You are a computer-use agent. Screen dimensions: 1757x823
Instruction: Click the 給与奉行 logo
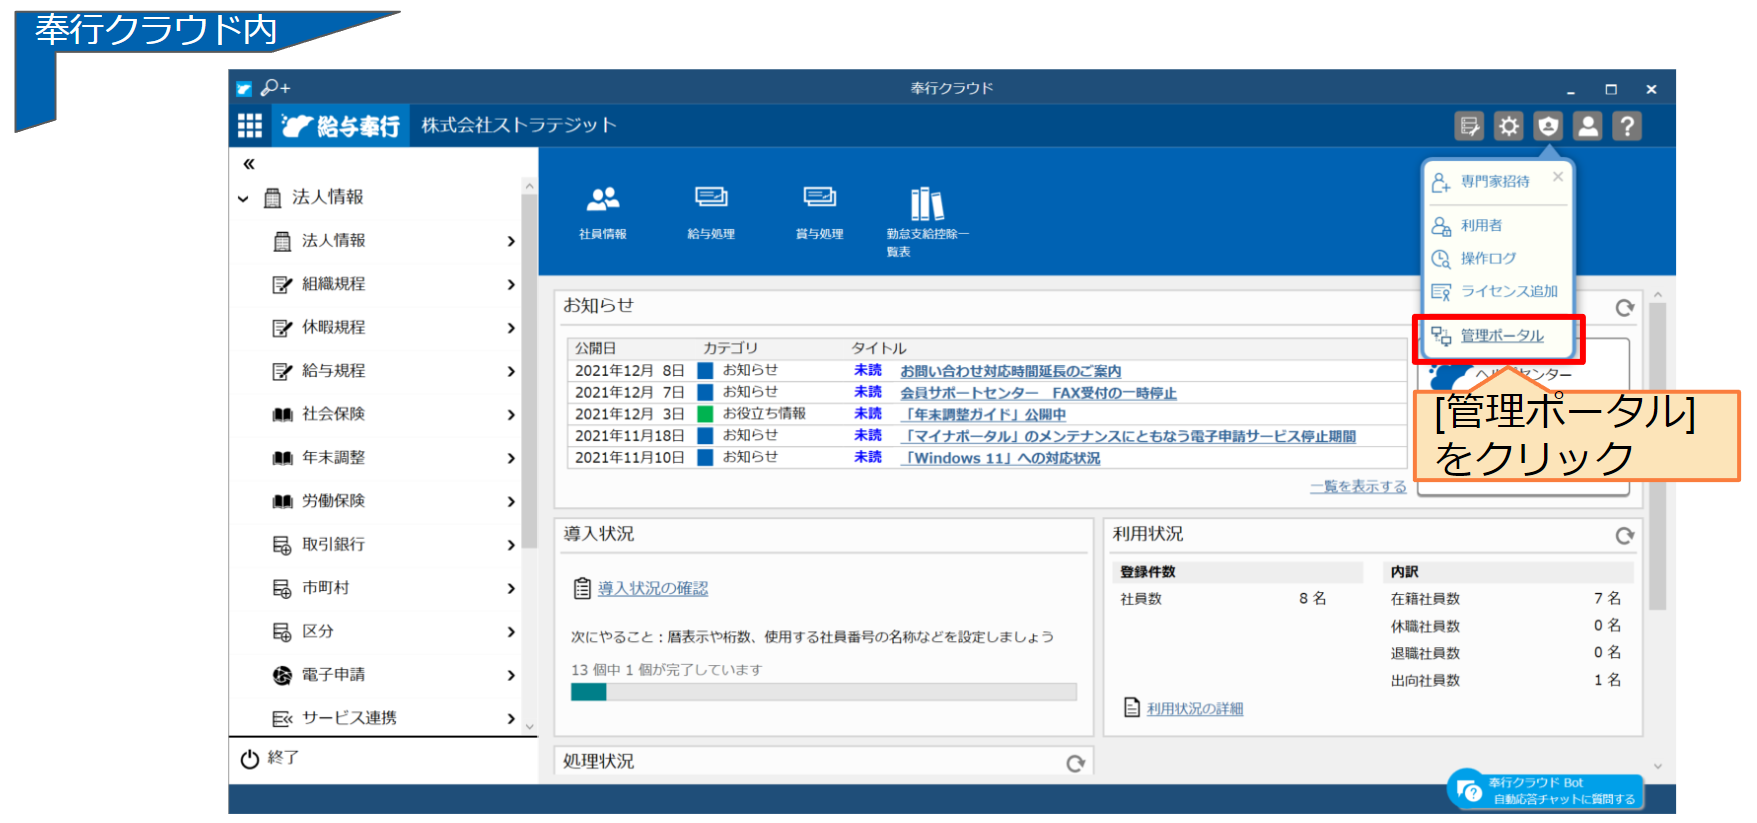point(340,126)
